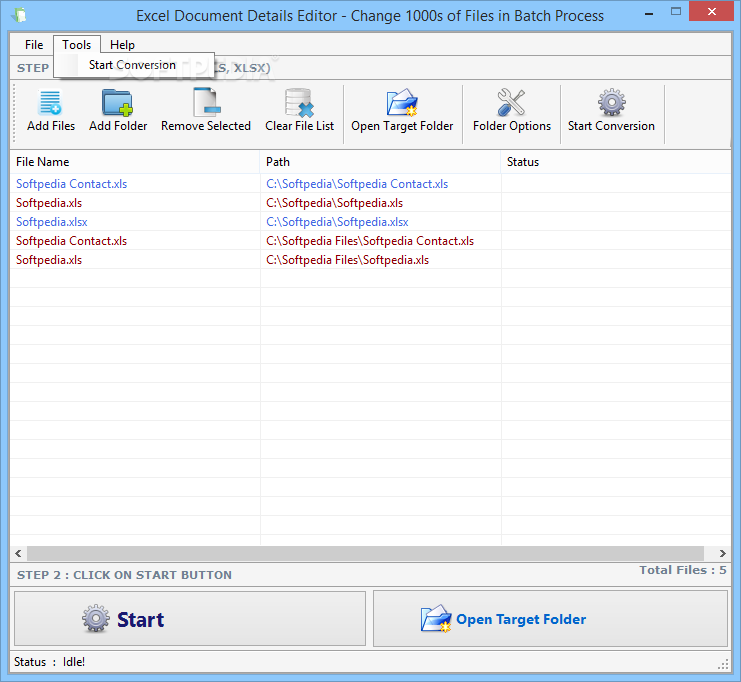Image resolution: width=741 pixels, height=682 pixels.
Task: Click path C:\Softpedia\Softpedia.xls
Action: coord(334,203)
